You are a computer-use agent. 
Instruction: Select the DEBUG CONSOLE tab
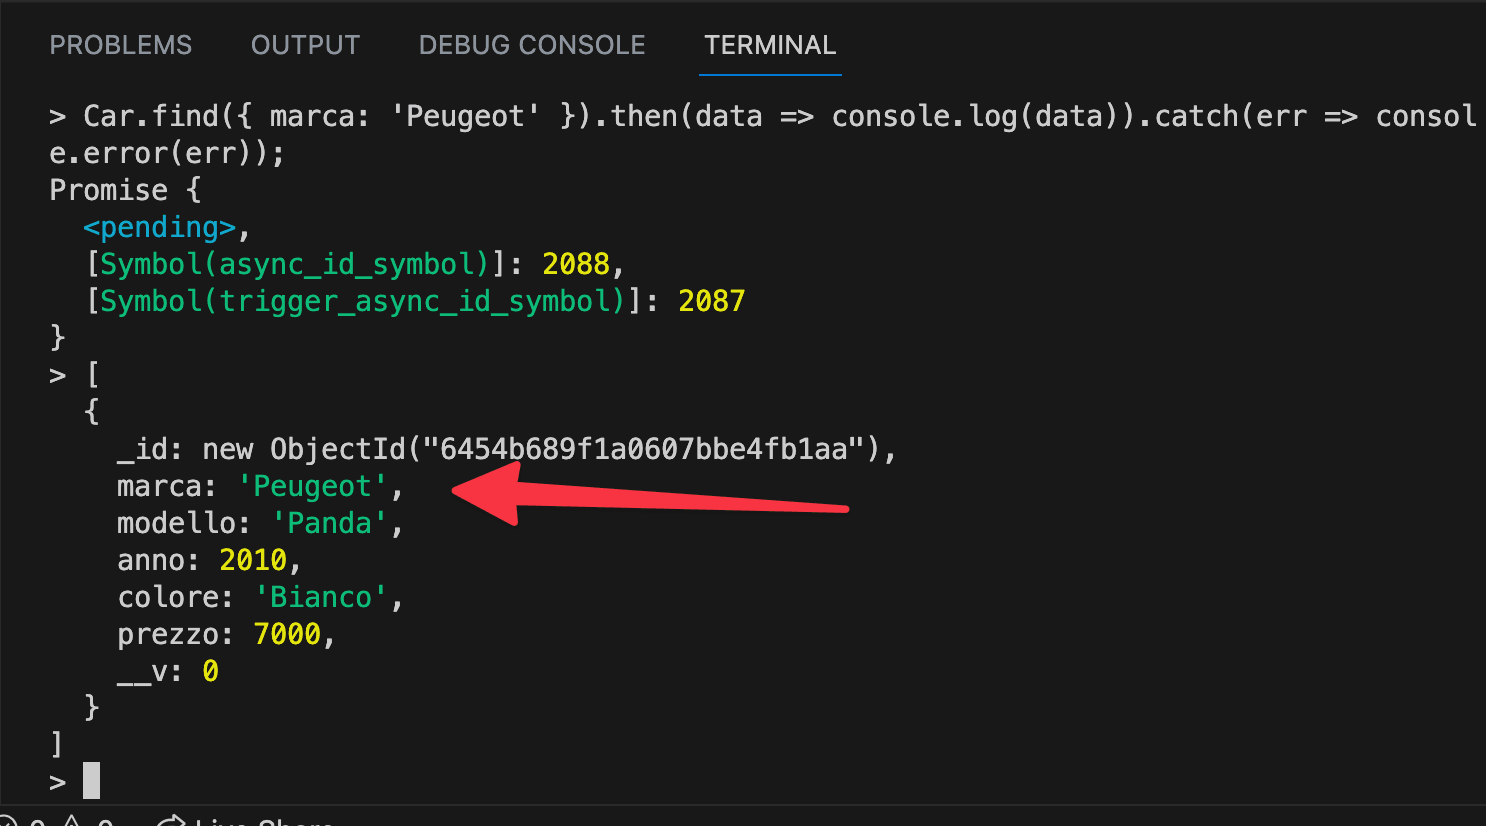tap(532, 45)
